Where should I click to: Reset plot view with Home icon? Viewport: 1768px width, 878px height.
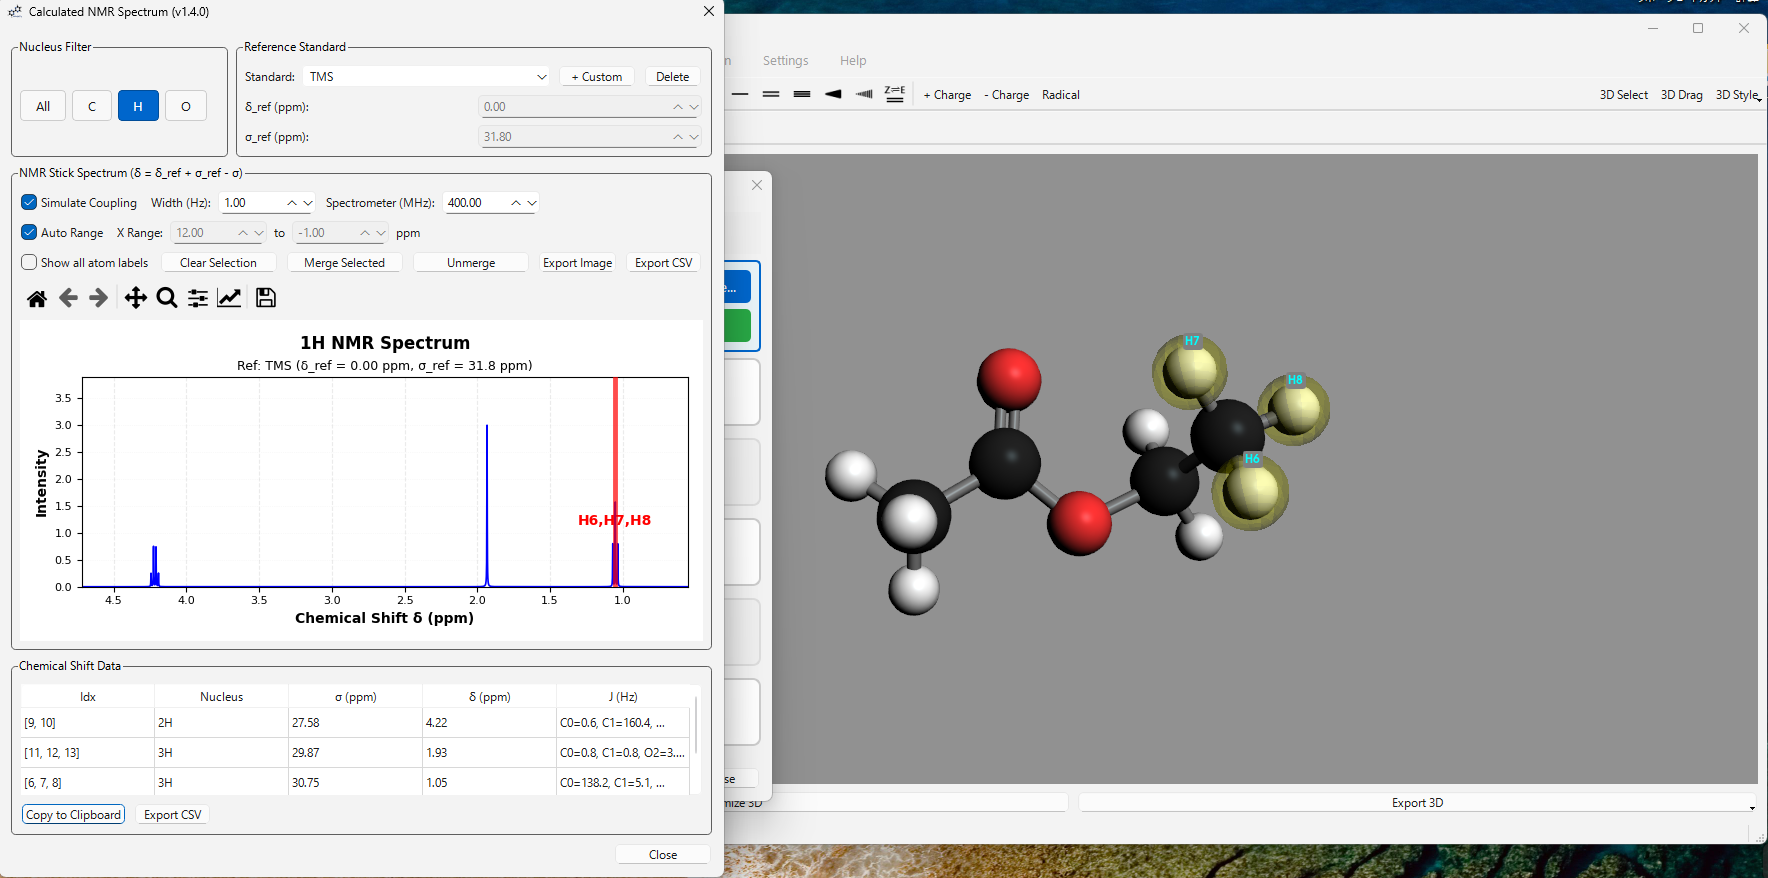[37, 298]
